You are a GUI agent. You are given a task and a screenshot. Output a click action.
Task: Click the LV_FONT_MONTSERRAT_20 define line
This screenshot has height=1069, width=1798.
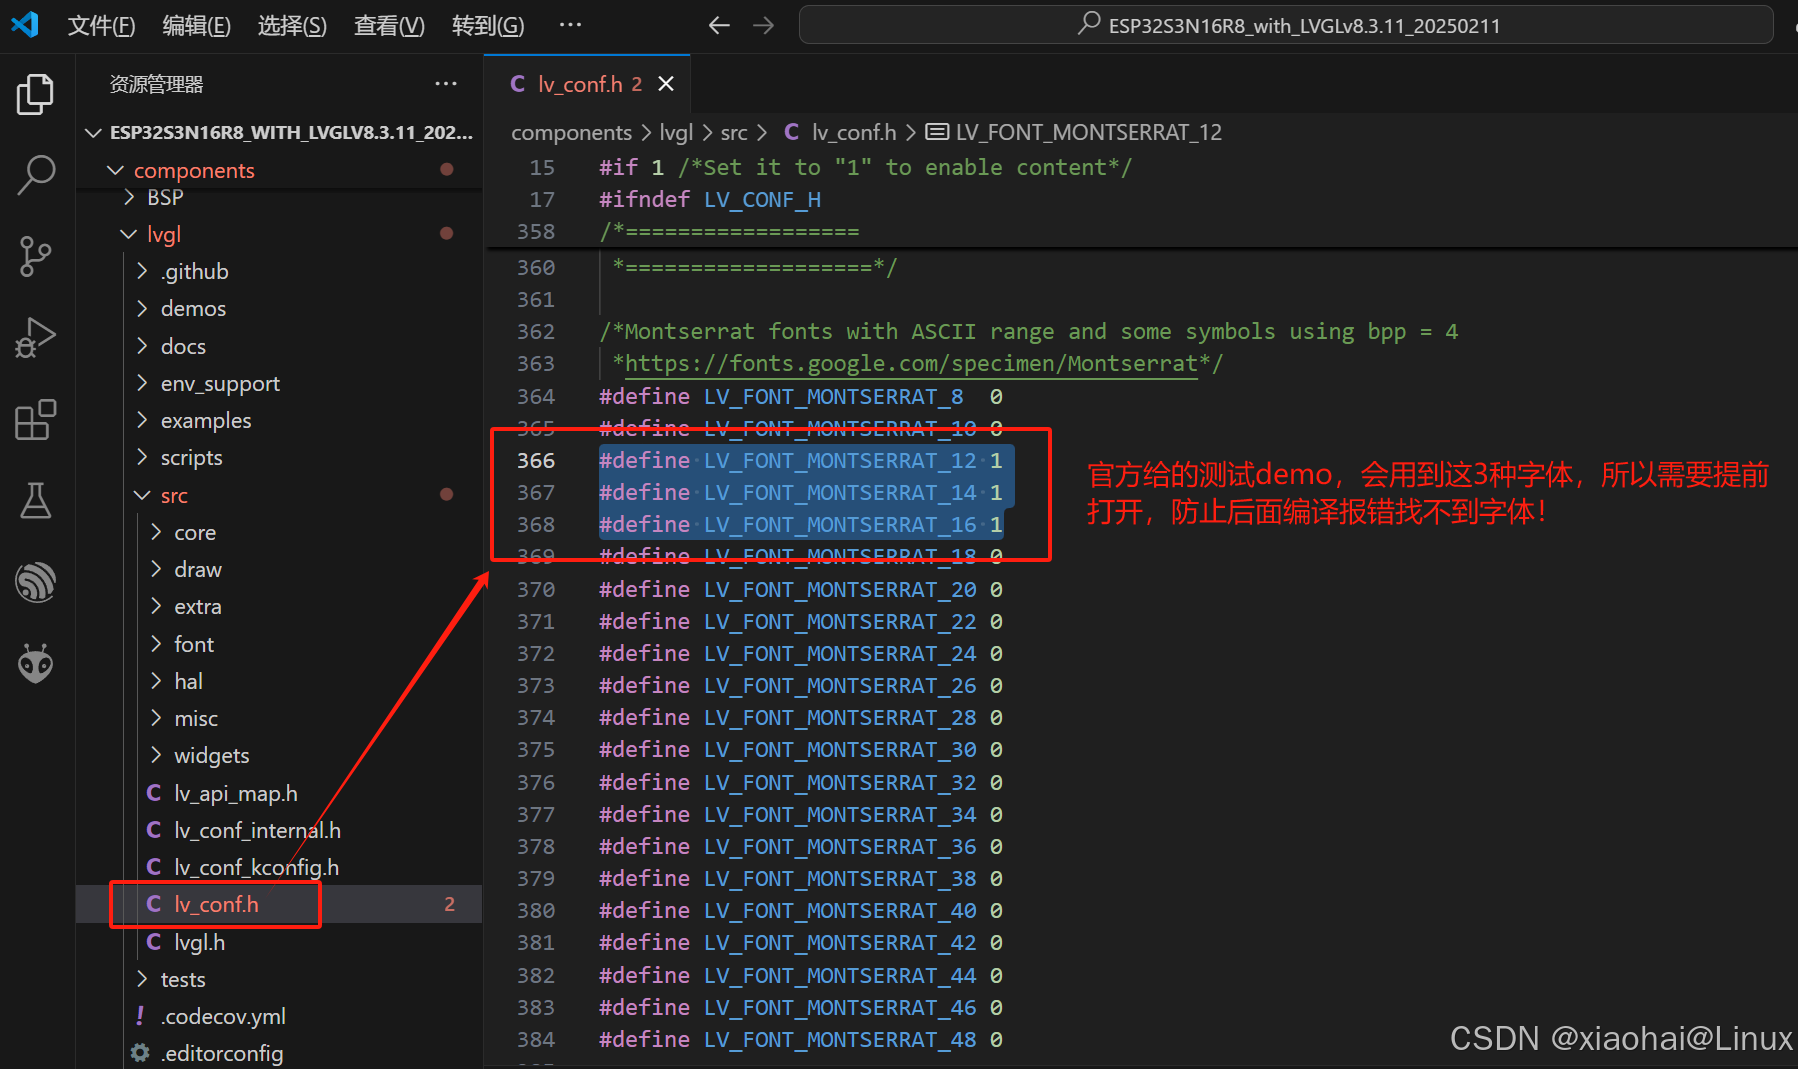tap(801, 589)
